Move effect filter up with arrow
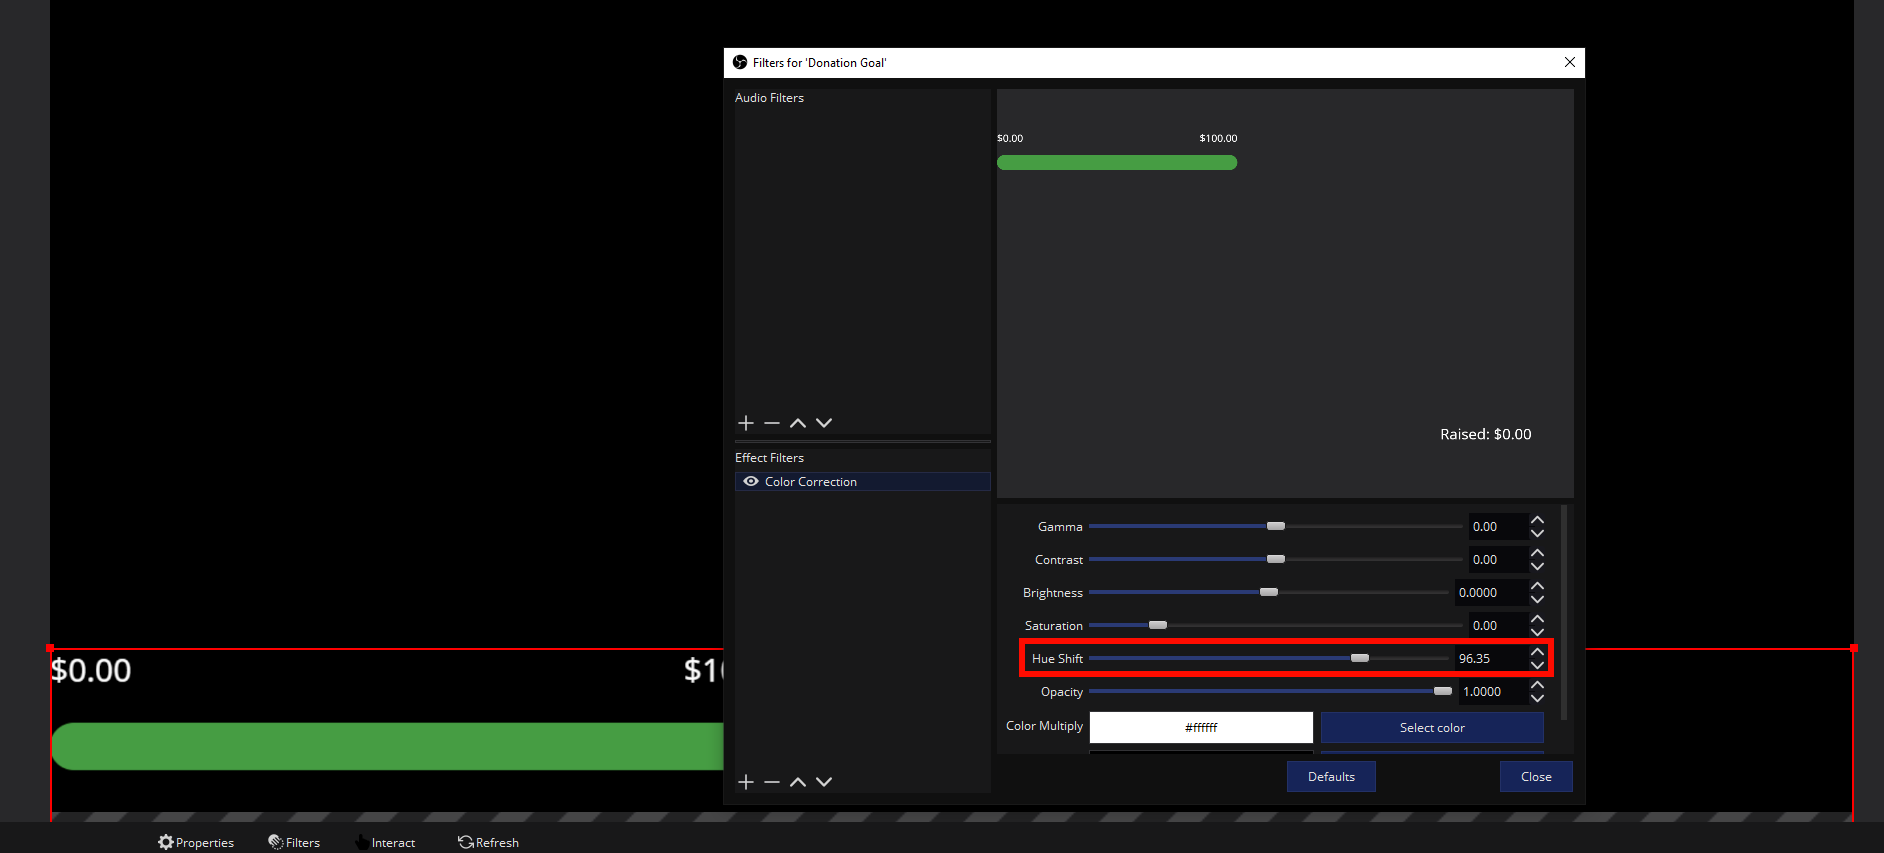This screenshot has height=853, width=1884. [x=798, y=782]
